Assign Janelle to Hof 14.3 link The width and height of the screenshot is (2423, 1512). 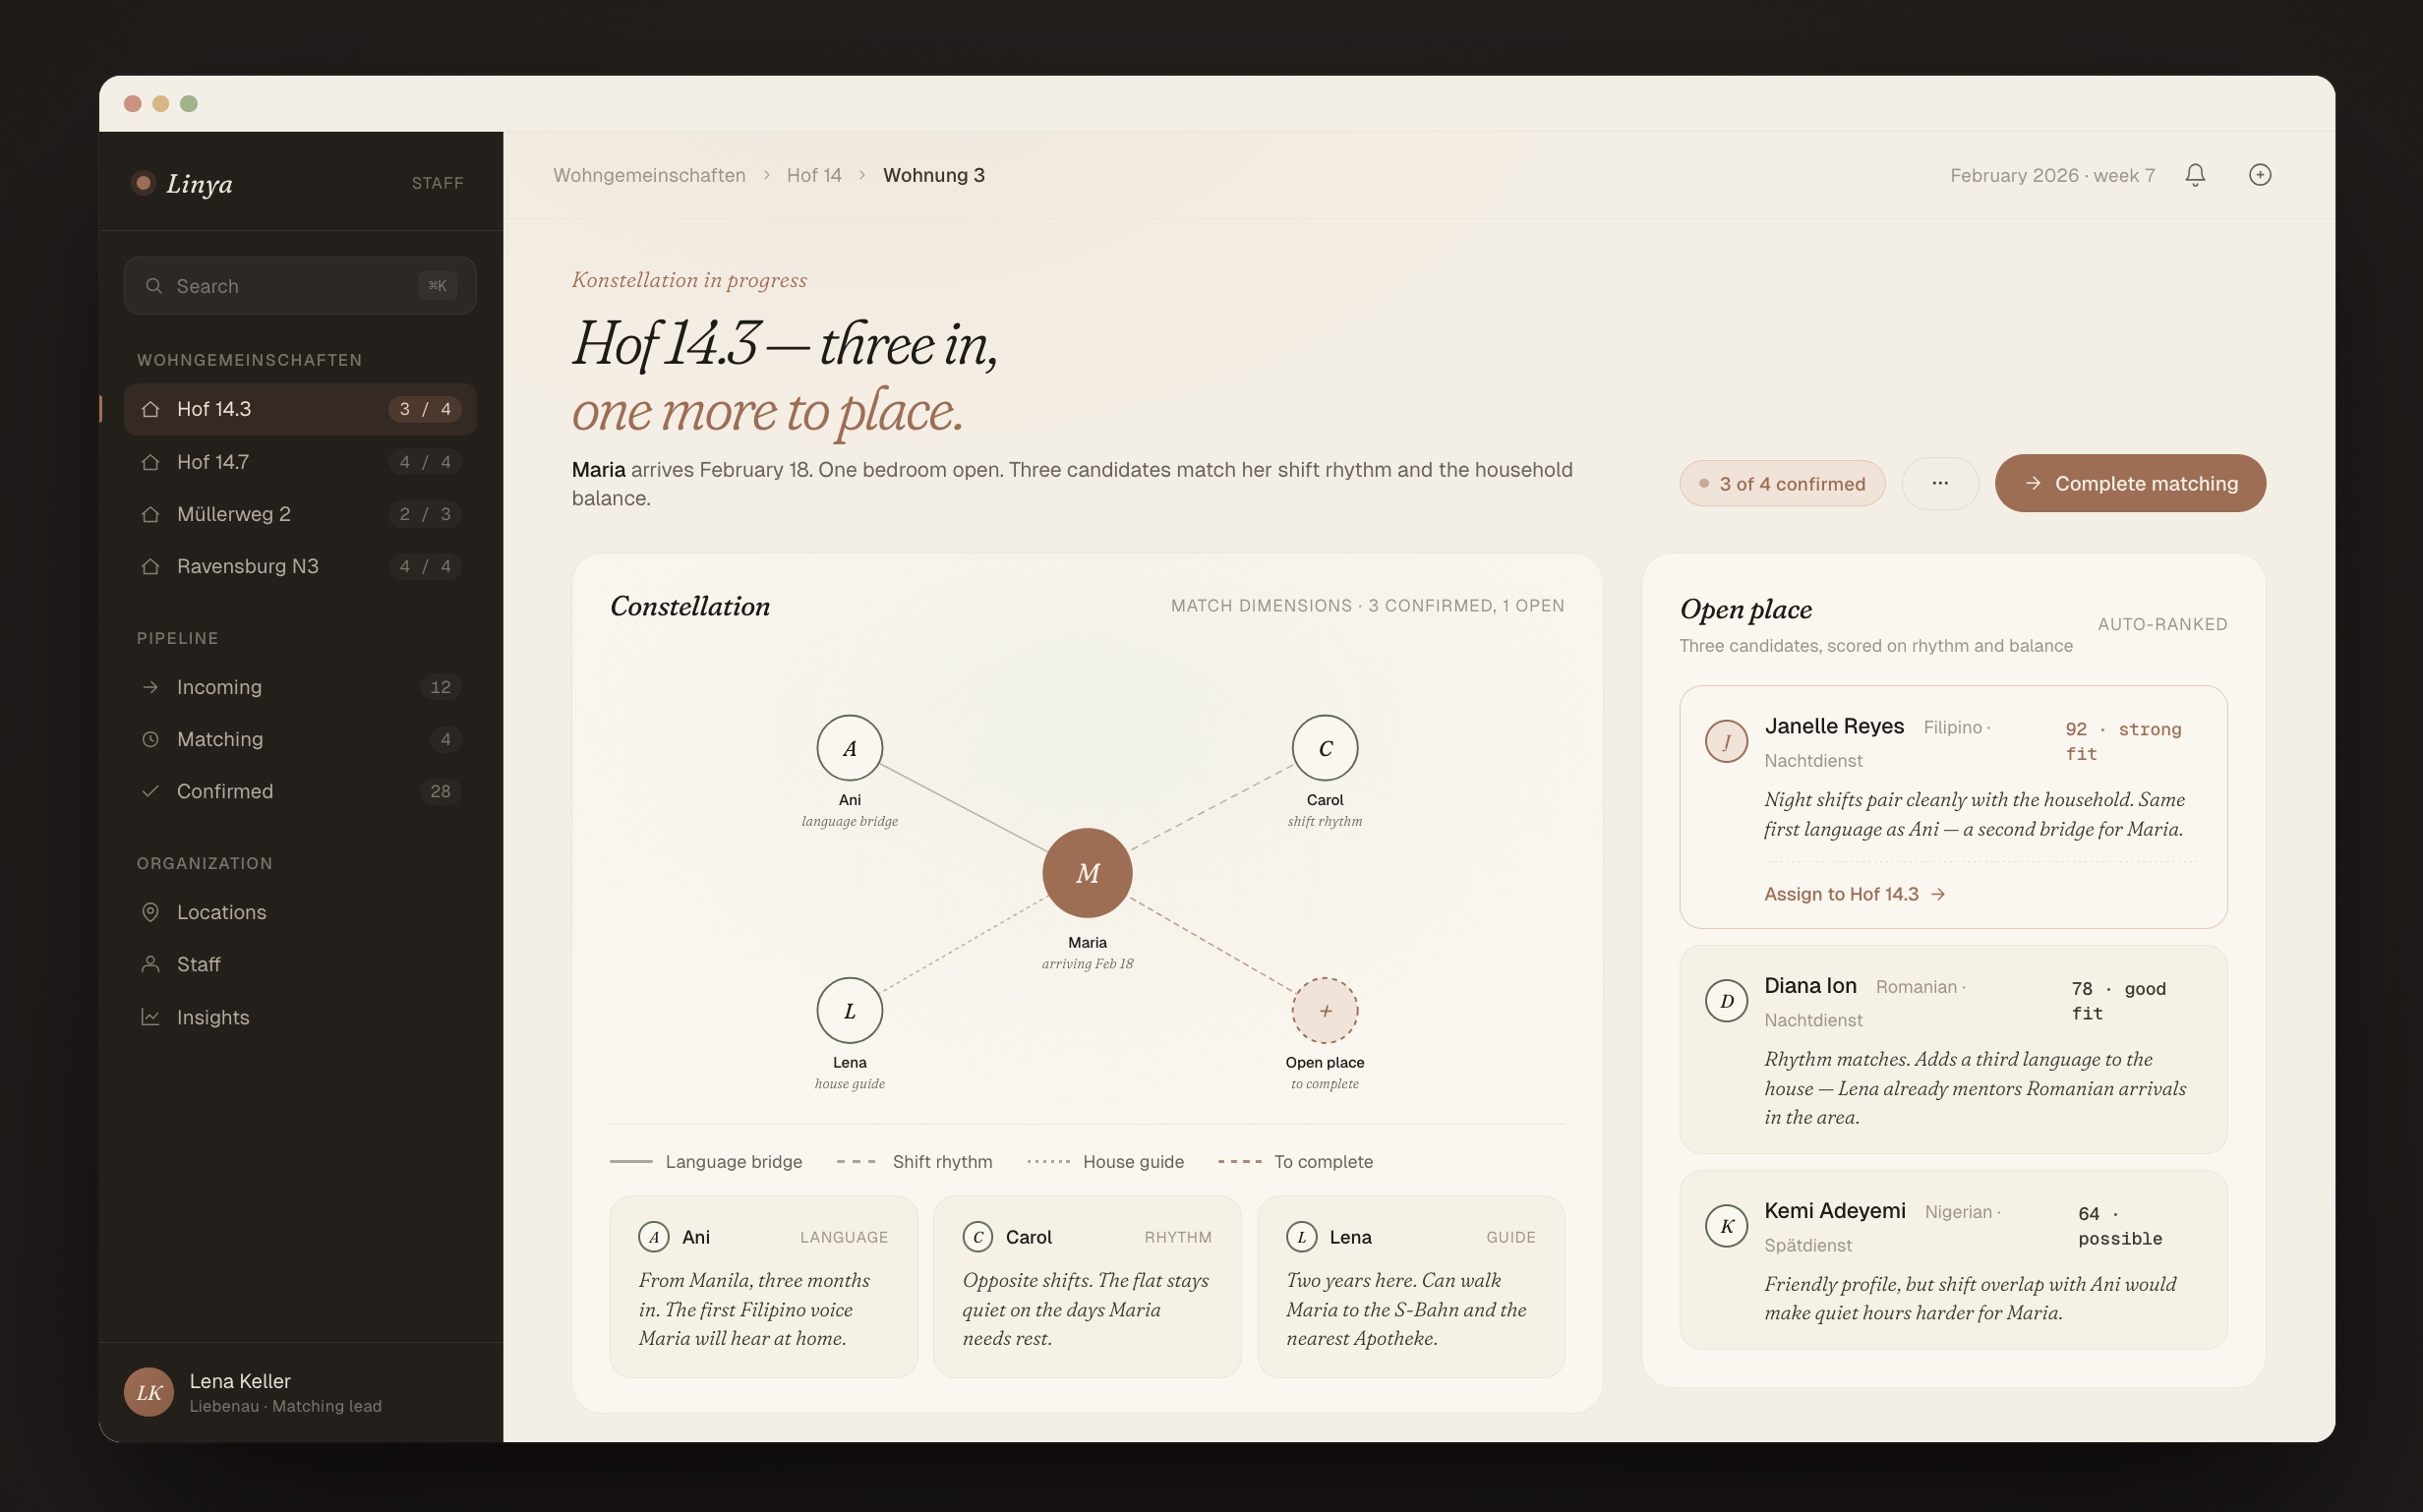(1854, 894)
